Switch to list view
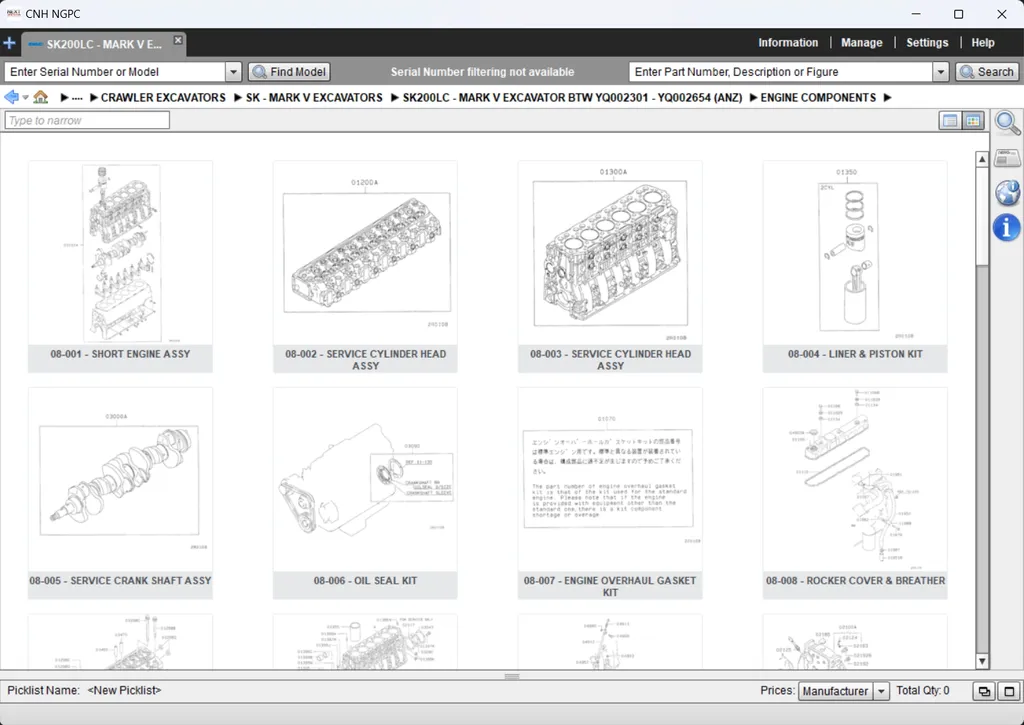 click(950, 121)
